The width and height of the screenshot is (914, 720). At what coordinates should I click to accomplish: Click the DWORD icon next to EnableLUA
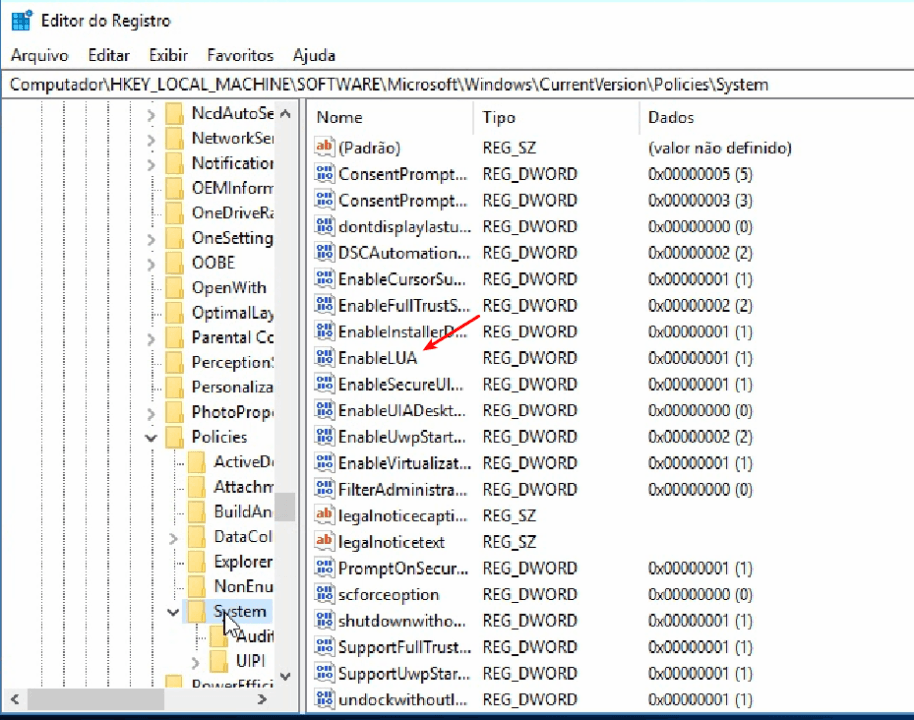pyautogui.click(x=324, y=357)
